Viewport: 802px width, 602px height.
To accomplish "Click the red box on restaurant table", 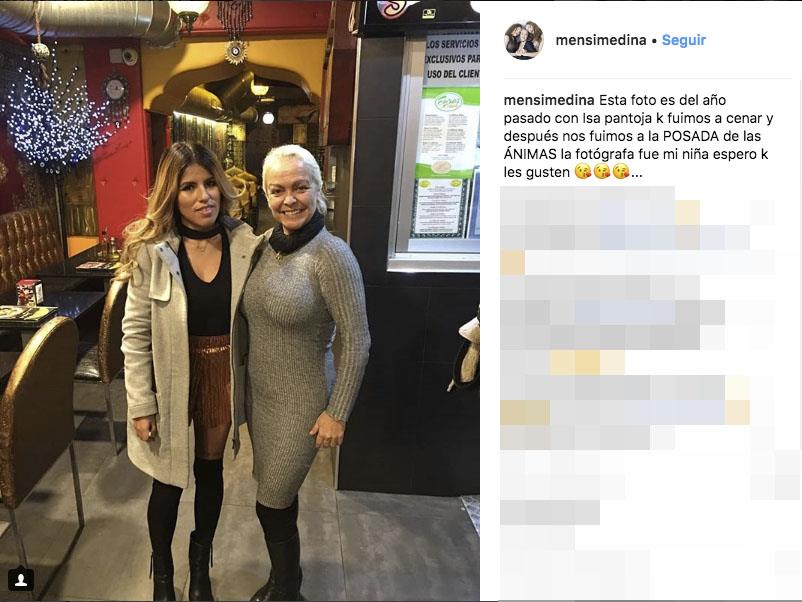I will [29, 292].
